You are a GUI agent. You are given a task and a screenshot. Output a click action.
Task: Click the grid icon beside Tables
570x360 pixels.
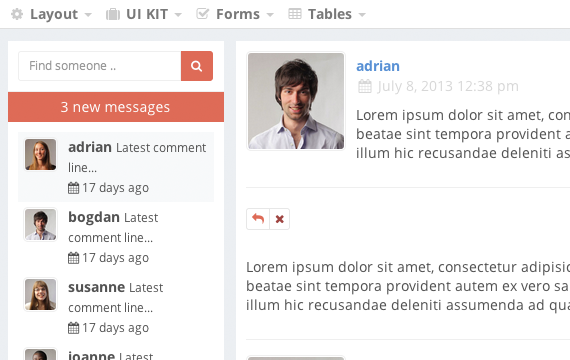(295, 14)
